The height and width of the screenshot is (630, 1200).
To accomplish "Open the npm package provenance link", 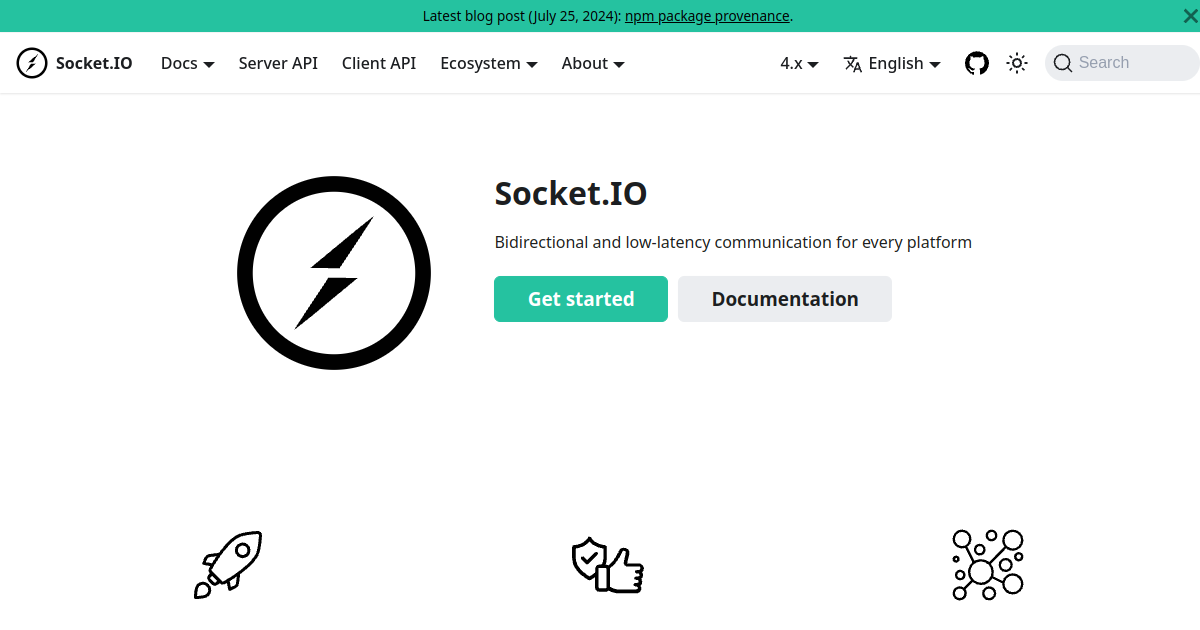I will (707, 16).
